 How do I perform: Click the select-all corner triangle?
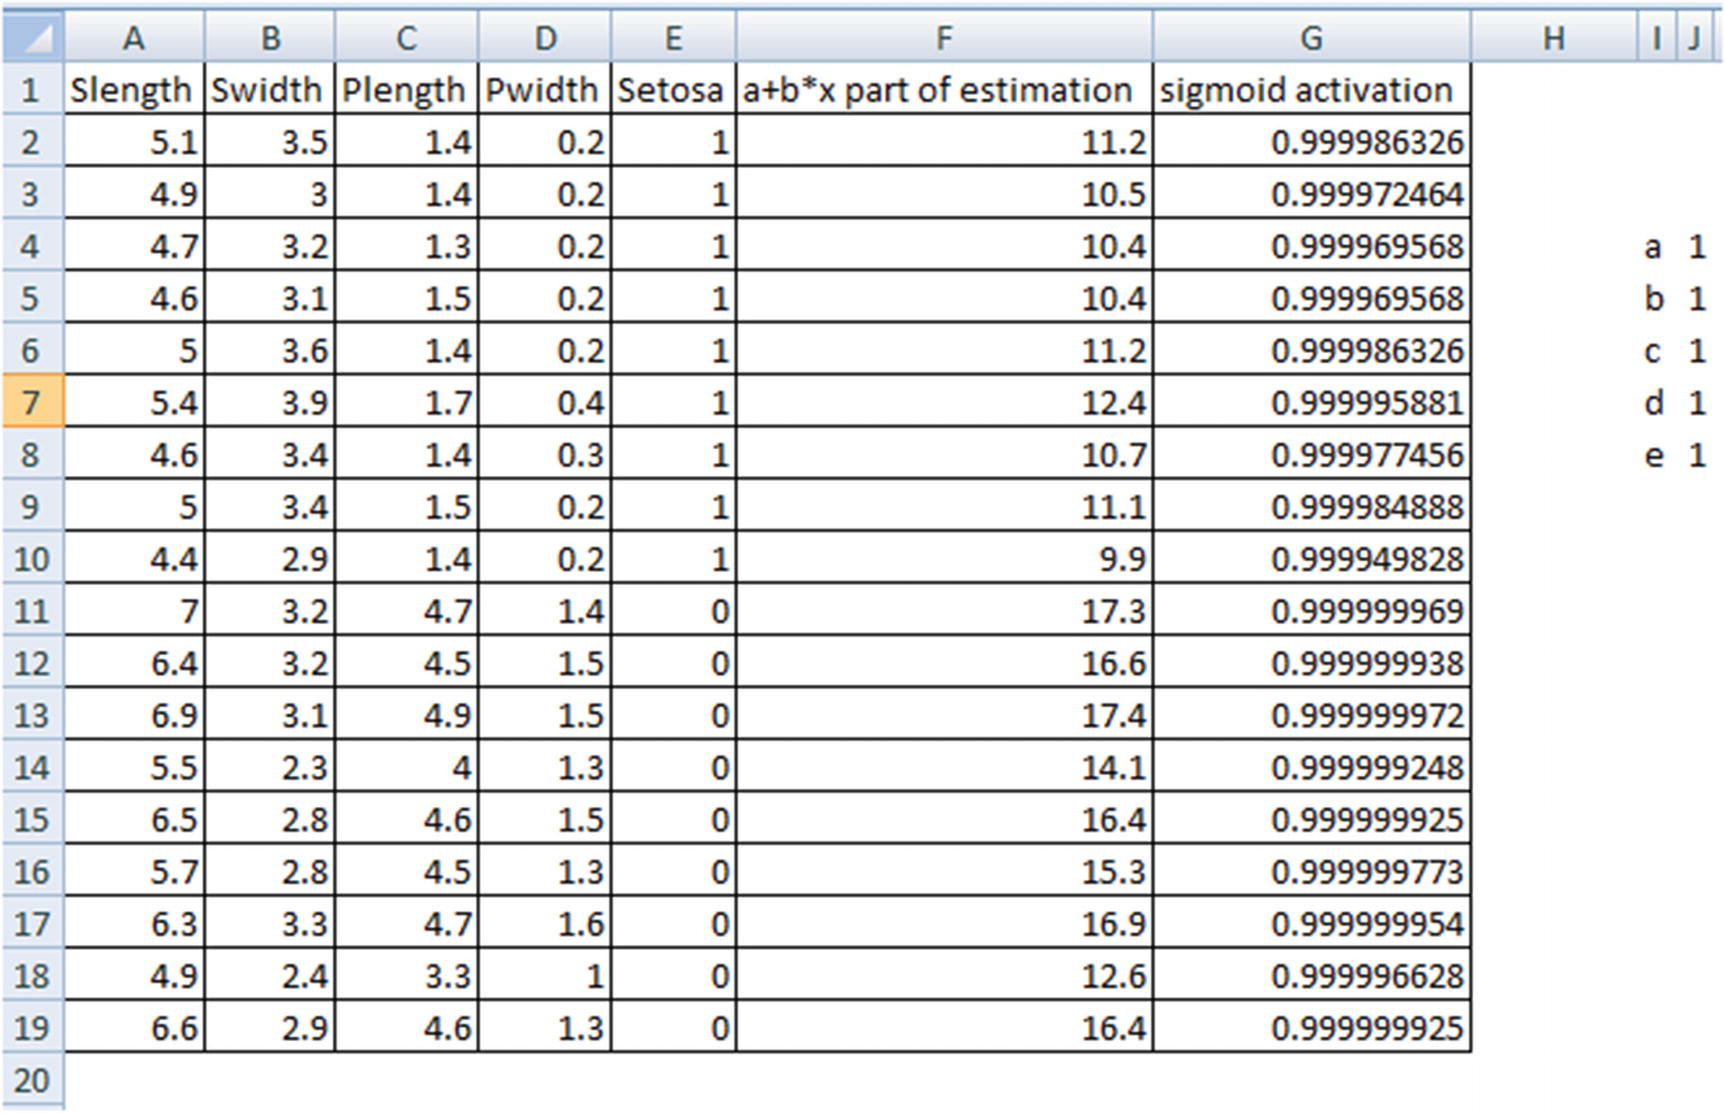(33, 38)
